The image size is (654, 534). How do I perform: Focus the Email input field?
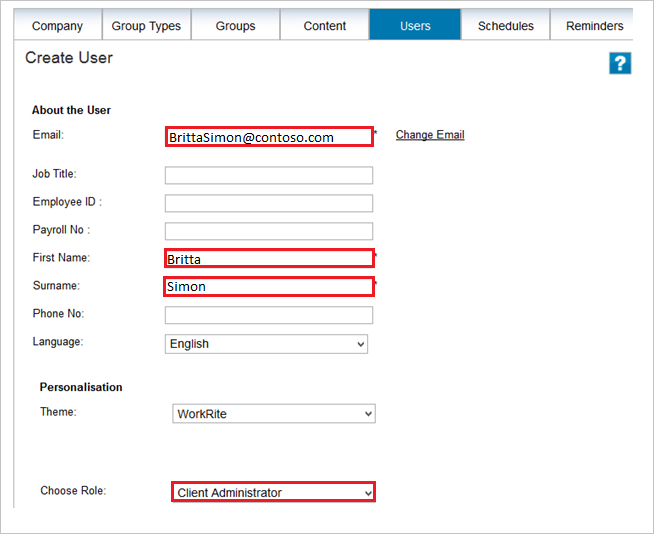point(269,137)
